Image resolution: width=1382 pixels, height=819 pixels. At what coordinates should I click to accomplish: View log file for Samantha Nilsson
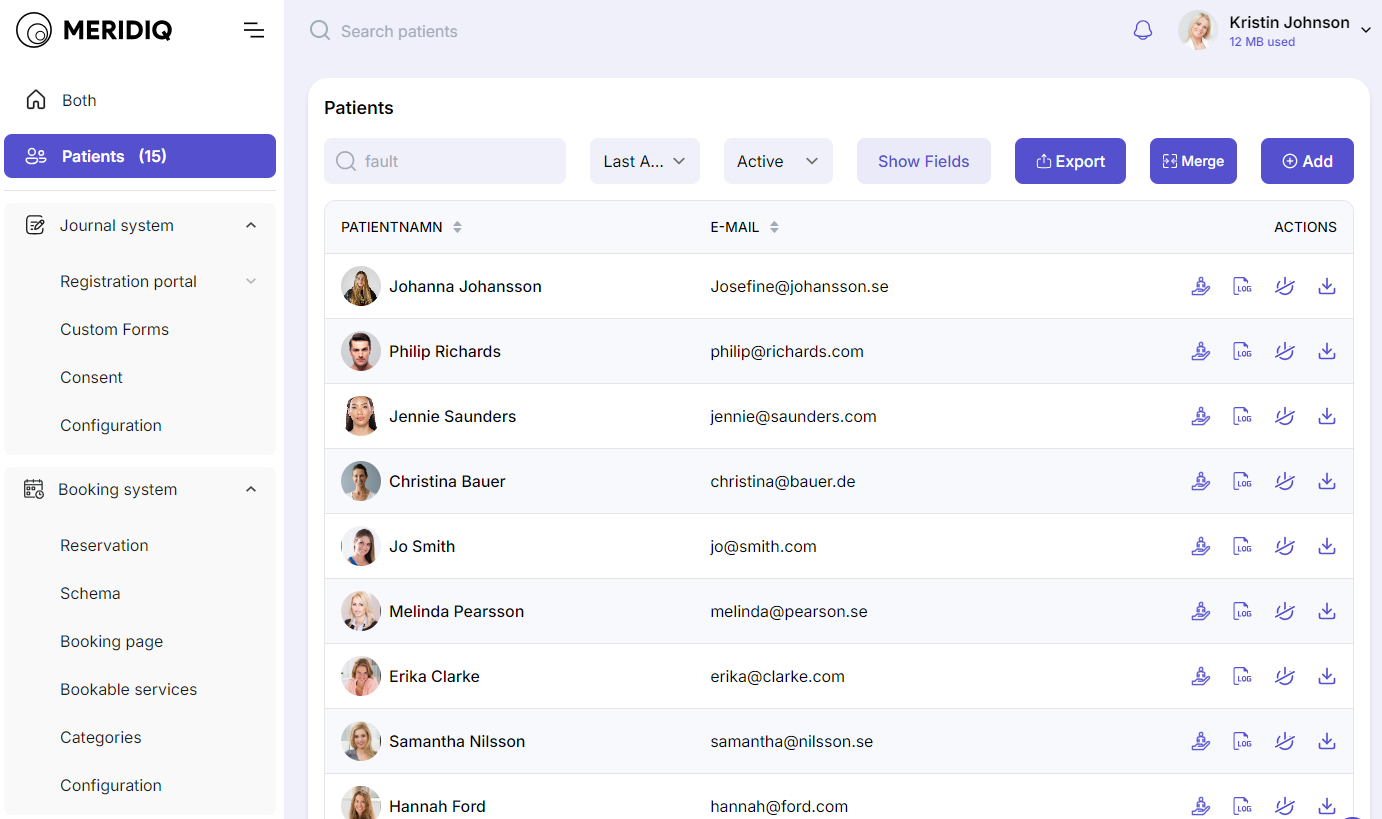coord(1243,741)
